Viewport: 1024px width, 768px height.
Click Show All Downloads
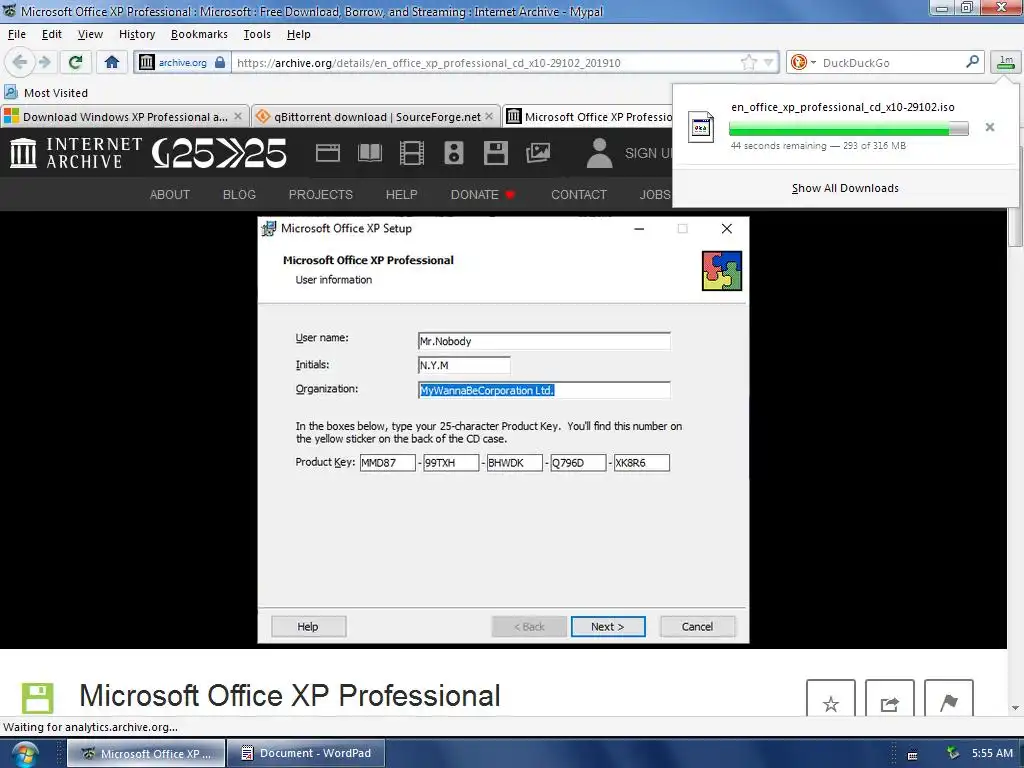(x=845, y=188)
